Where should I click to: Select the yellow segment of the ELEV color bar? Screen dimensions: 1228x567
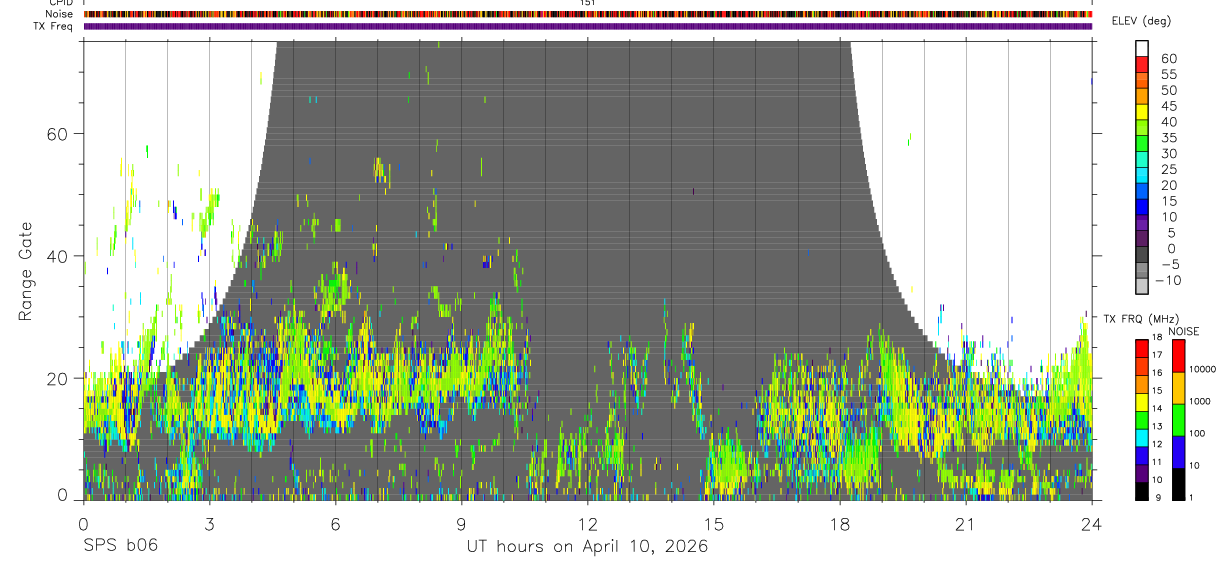1142,111
